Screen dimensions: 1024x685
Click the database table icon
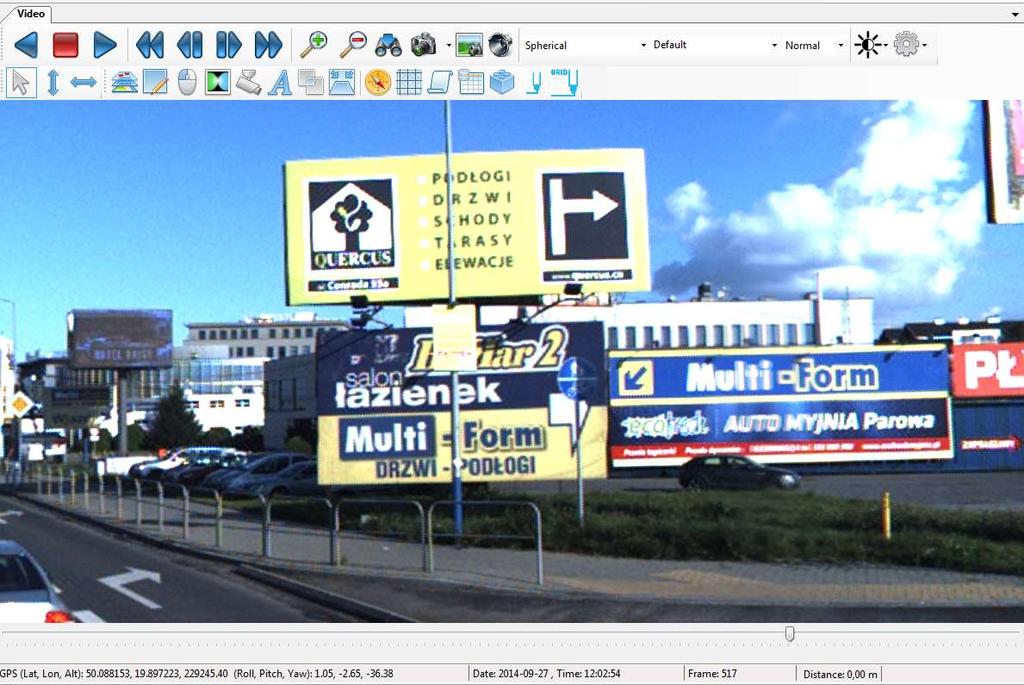coord(471,82)
